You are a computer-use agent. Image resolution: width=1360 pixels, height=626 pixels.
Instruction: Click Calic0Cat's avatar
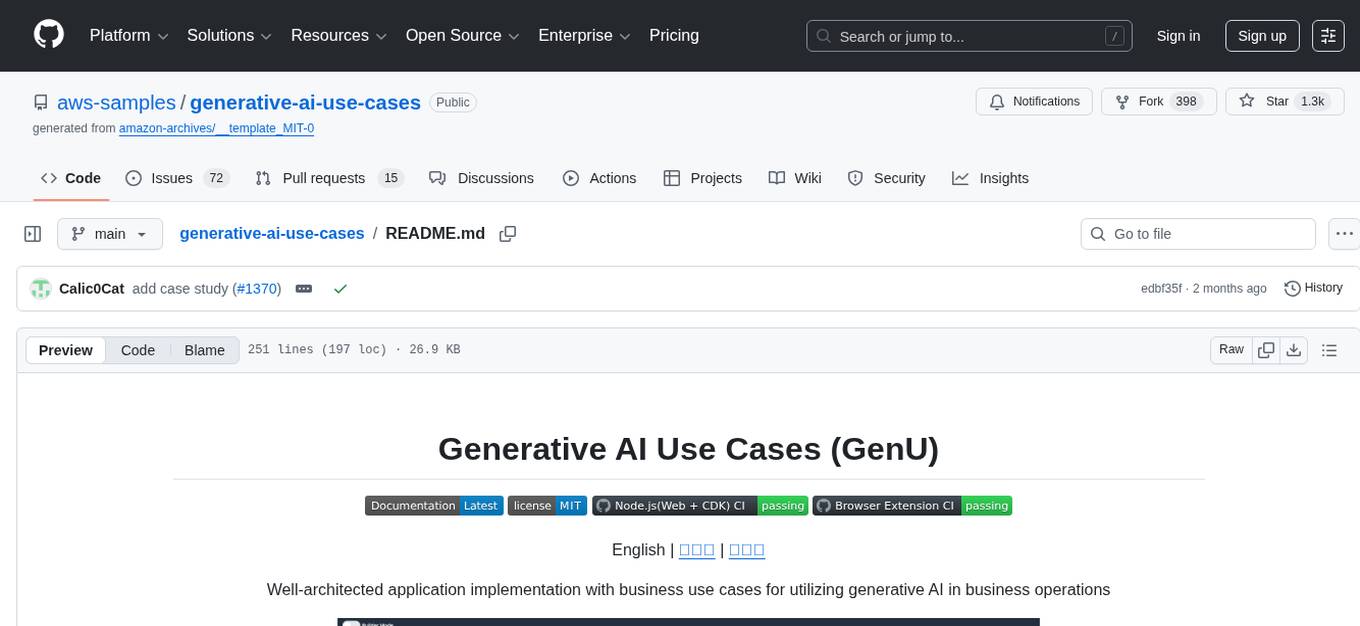coord(41,288)
